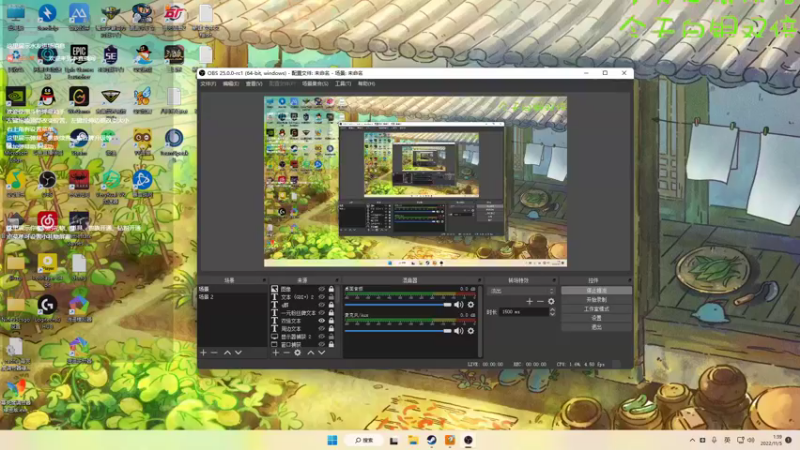Switch to the OBS taskbar icon
Screen dimensions: 800x450
tap(468, 440)
